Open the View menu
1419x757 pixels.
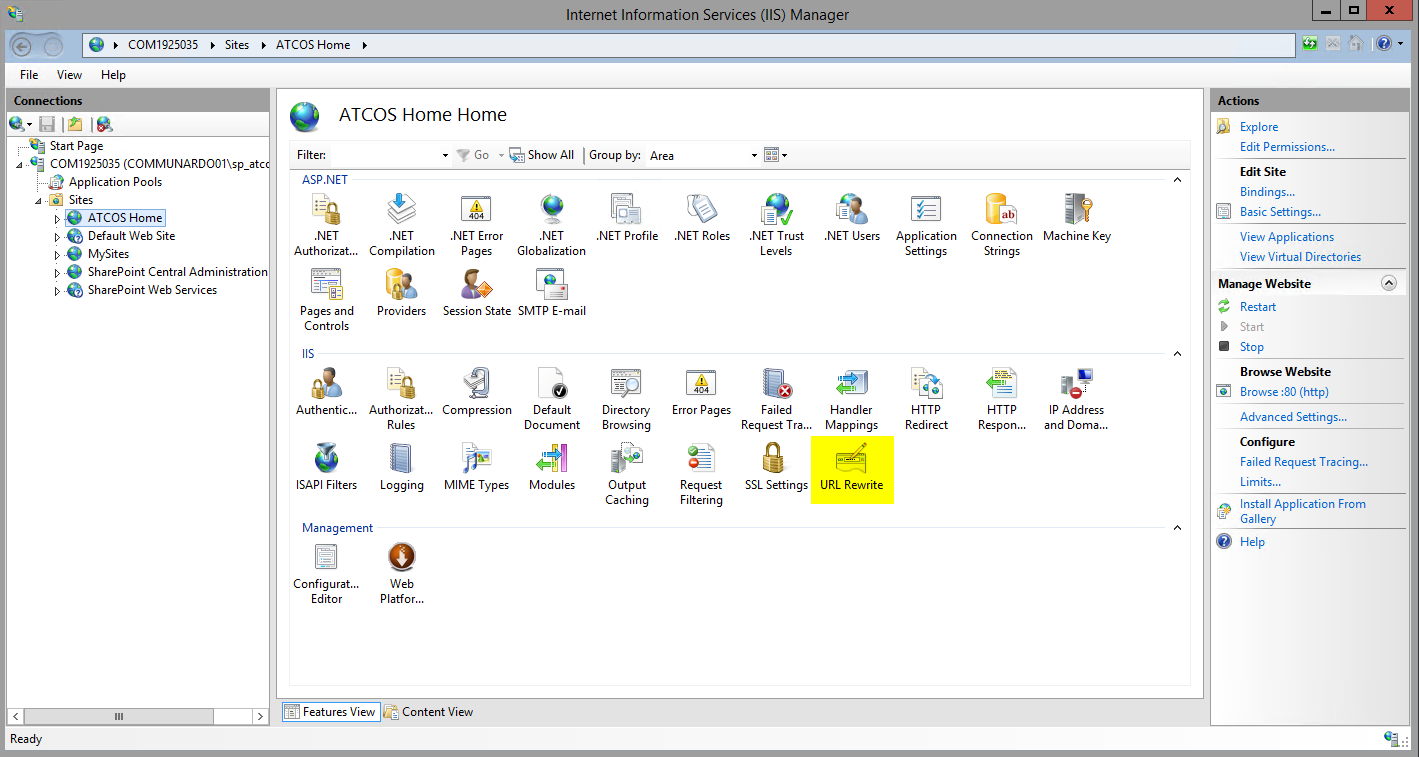click(69, 75)
